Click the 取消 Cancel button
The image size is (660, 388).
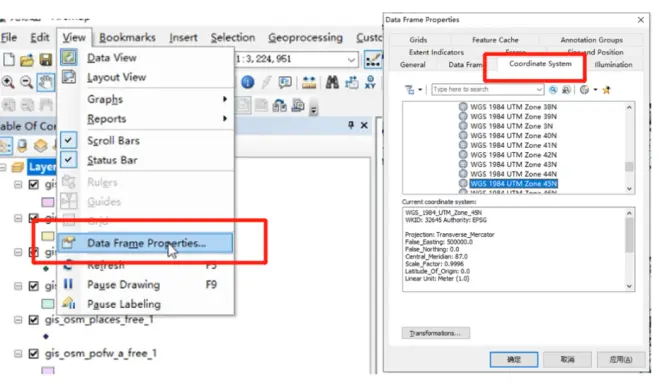(567, 359)
